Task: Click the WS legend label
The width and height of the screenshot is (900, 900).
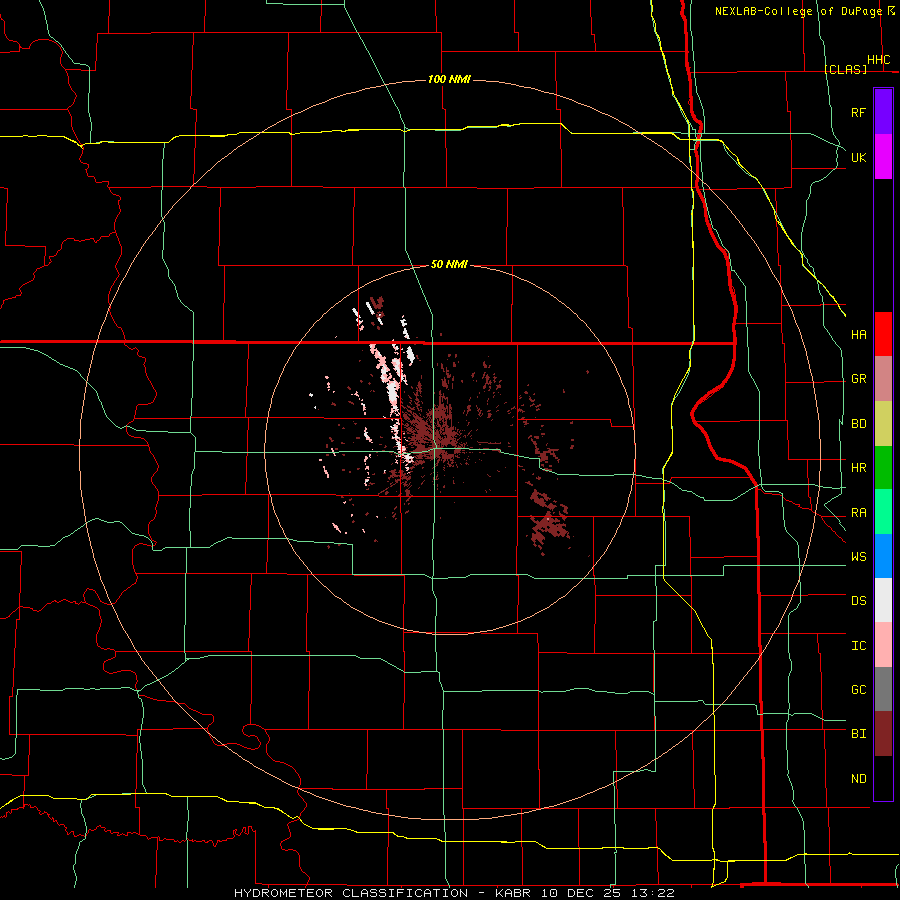Action: (858, 557)
